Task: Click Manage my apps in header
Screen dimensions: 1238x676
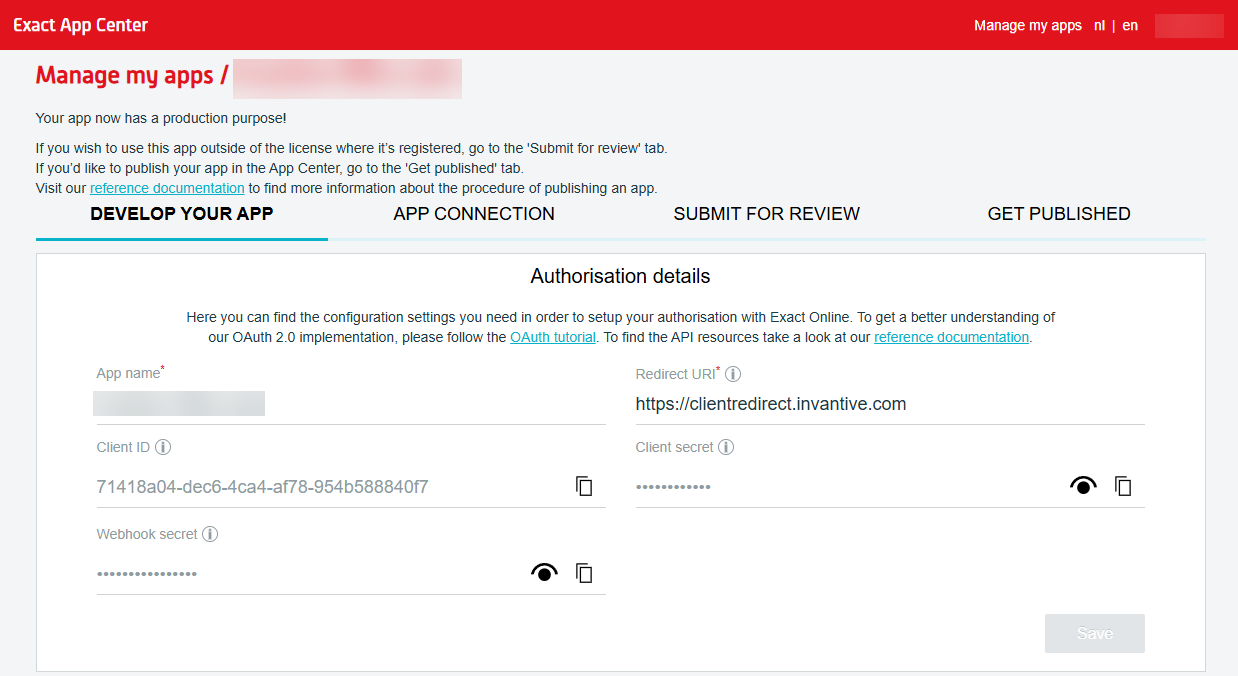Action: point(1027,26)
